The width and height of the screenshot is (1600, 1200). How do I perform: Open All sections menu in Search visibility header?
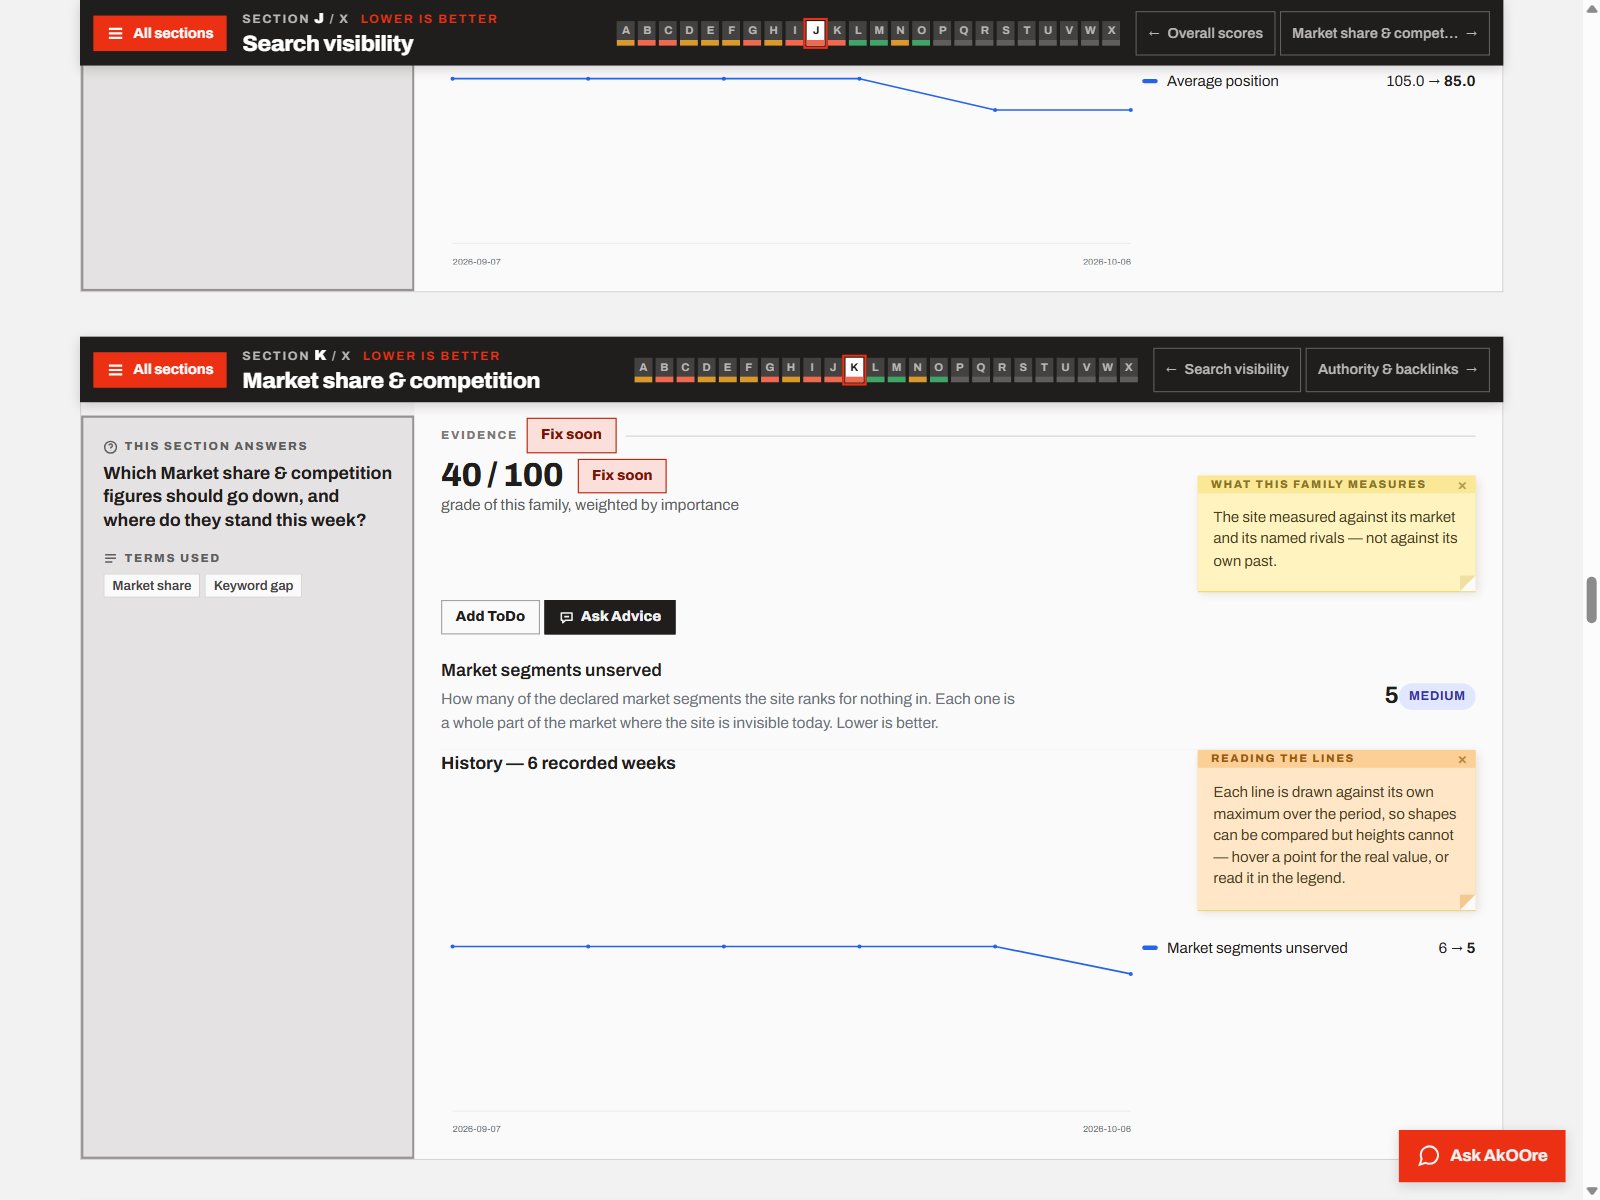tap(160, 33)
